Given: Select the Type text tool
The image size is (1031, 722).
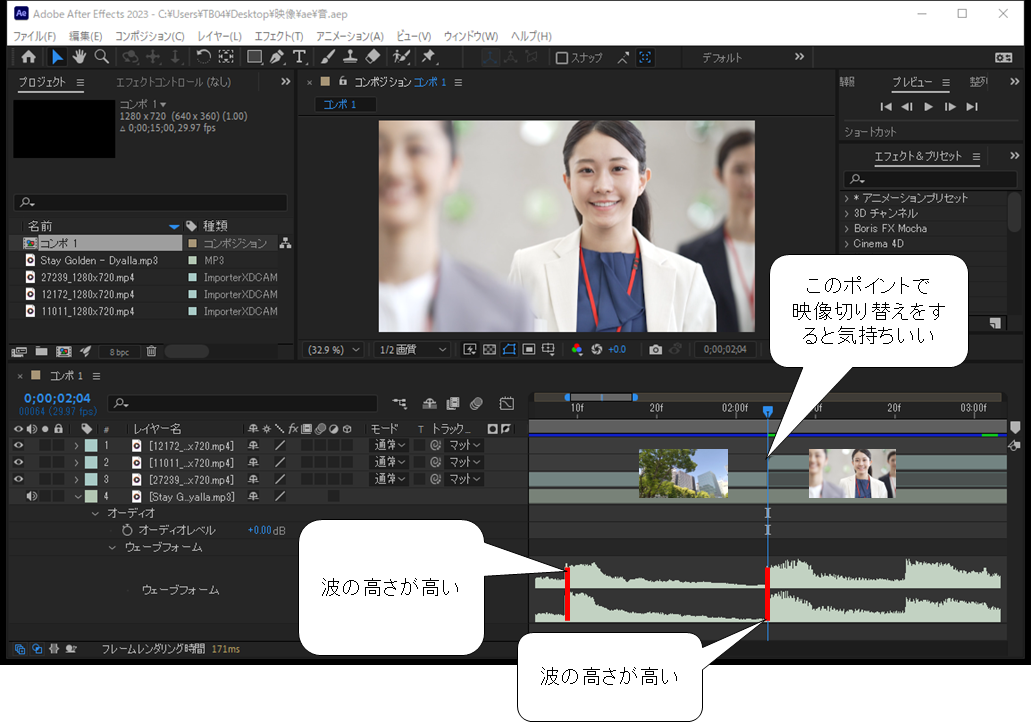Looking at the screenshot, I should tap(300, 57).
